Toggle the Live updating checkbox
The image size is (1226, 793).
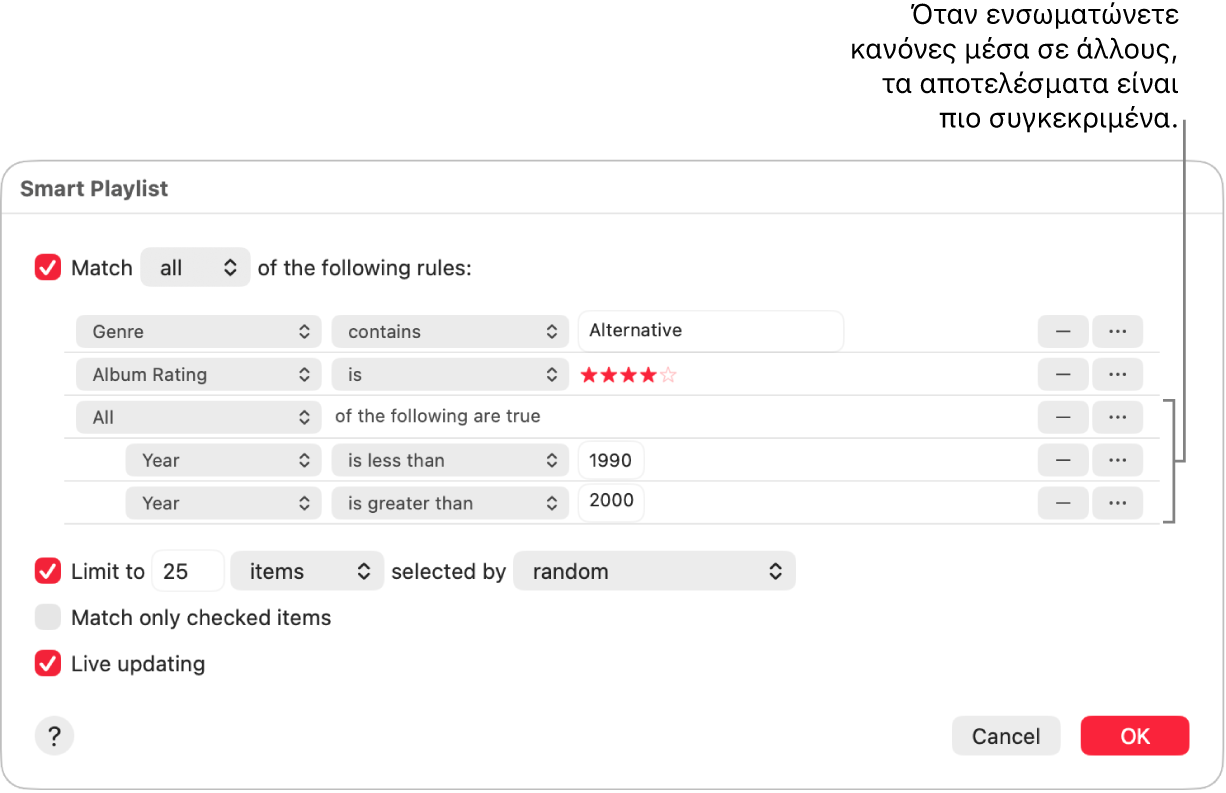point(48,664)
